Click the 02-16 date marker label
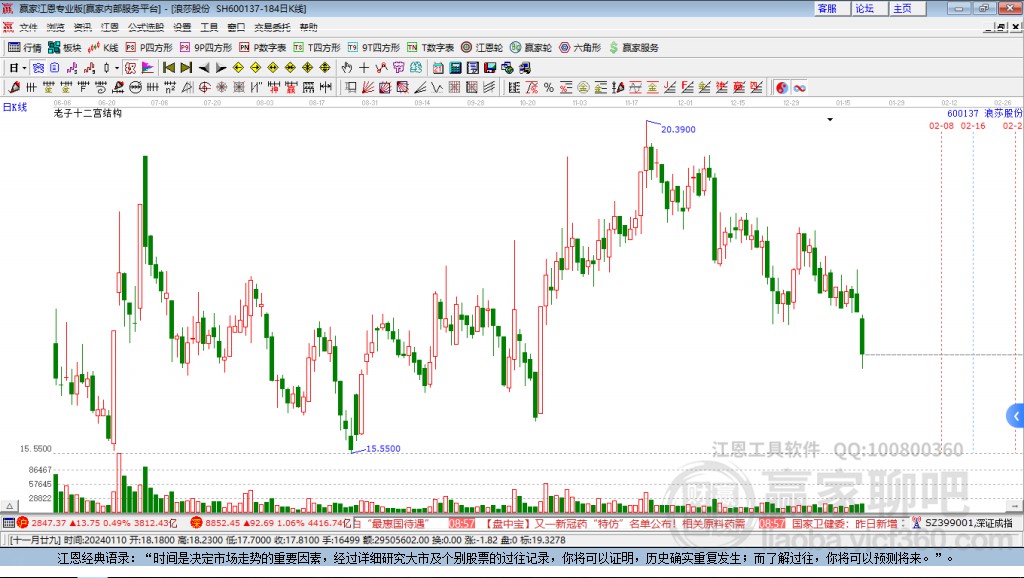This screenshot has width=1024, height=578. point(972,125)
